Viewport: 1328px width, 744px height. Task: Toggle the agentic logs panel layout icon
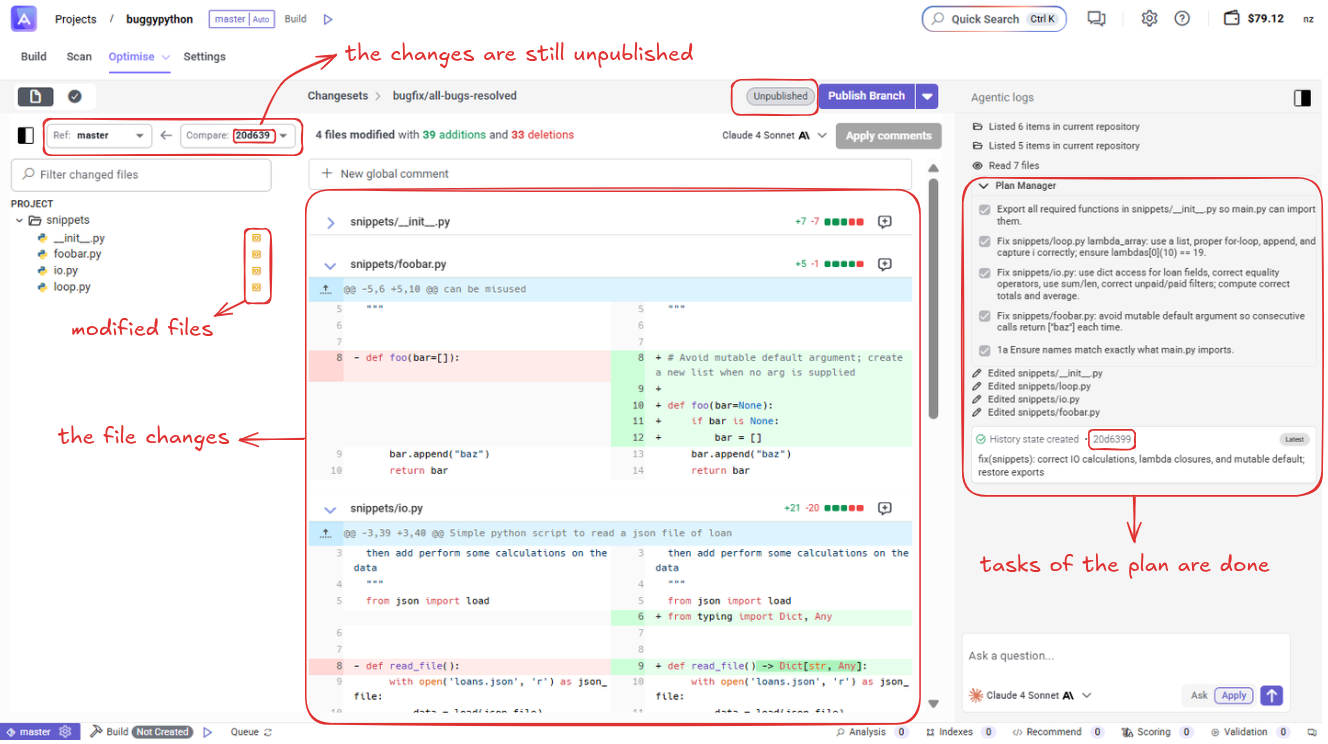tap(1302, 98)
